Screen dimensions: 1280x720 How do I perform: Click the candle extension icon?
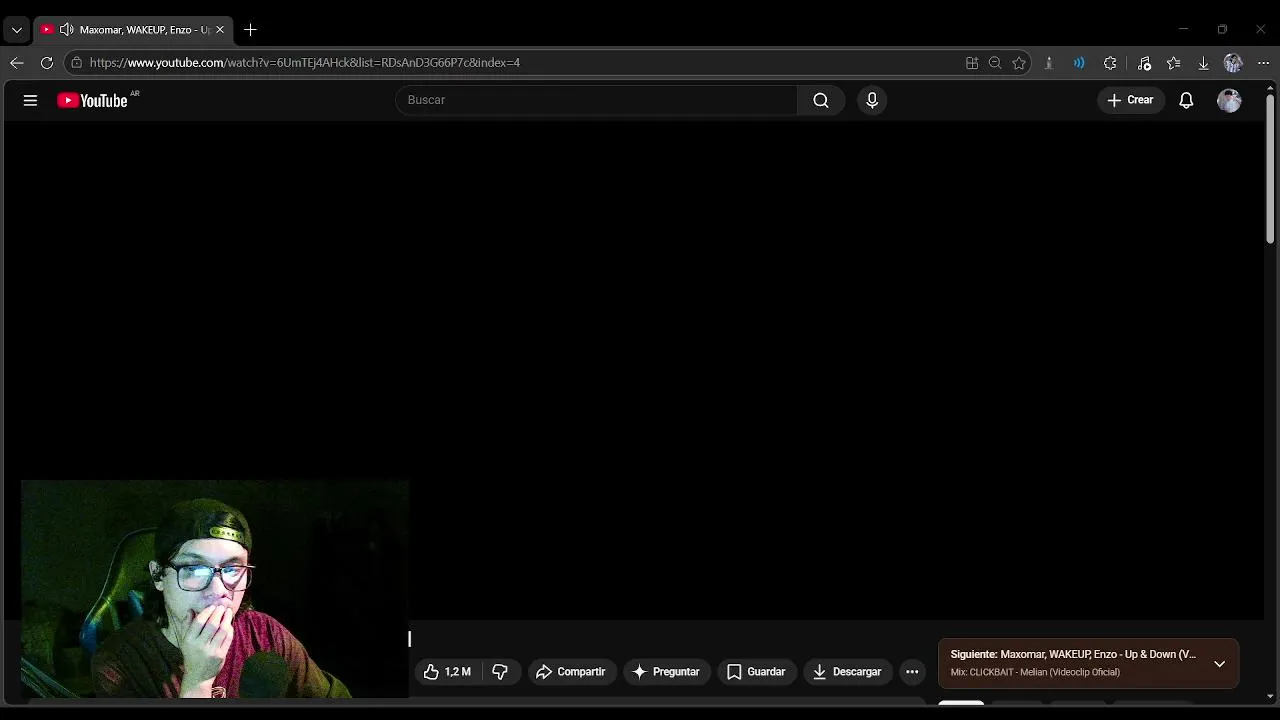coord(1048,63)
